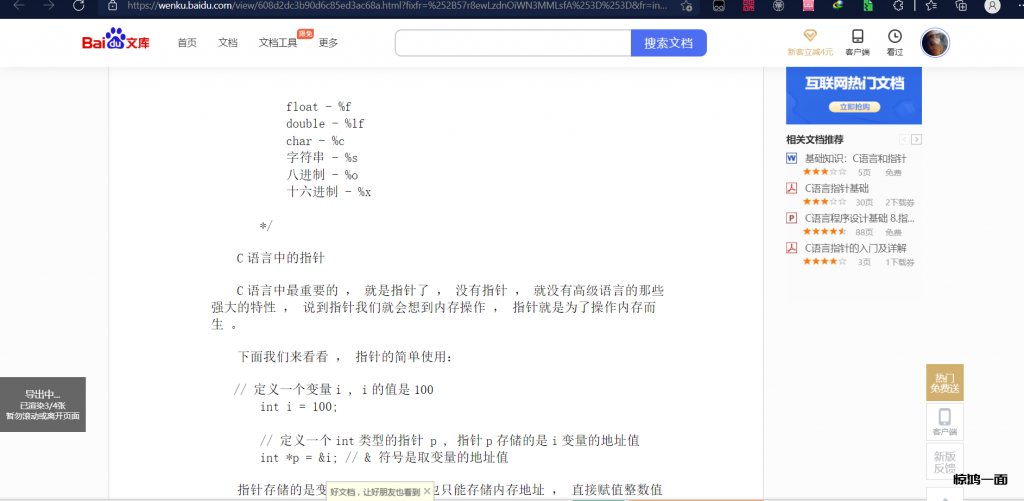Click the browser collections icon

(x=961, y=6)
